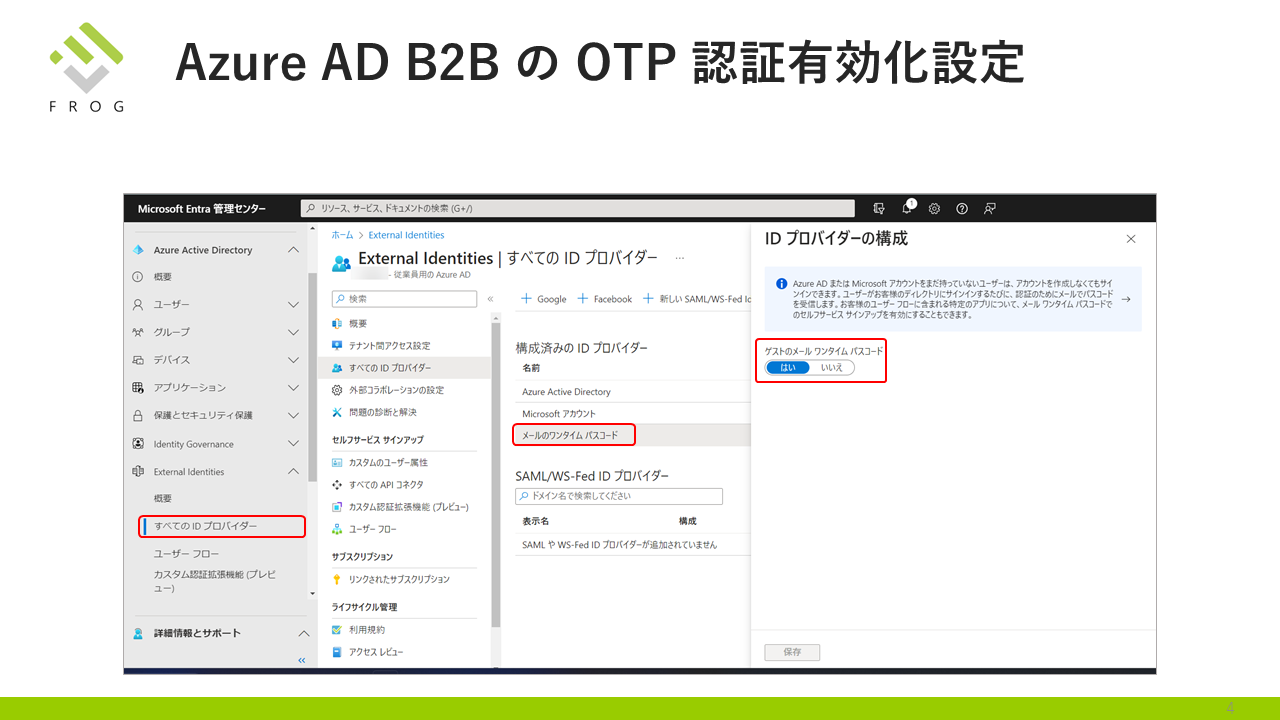Expand the Identity Governance chevron

[x=293, y=444]
